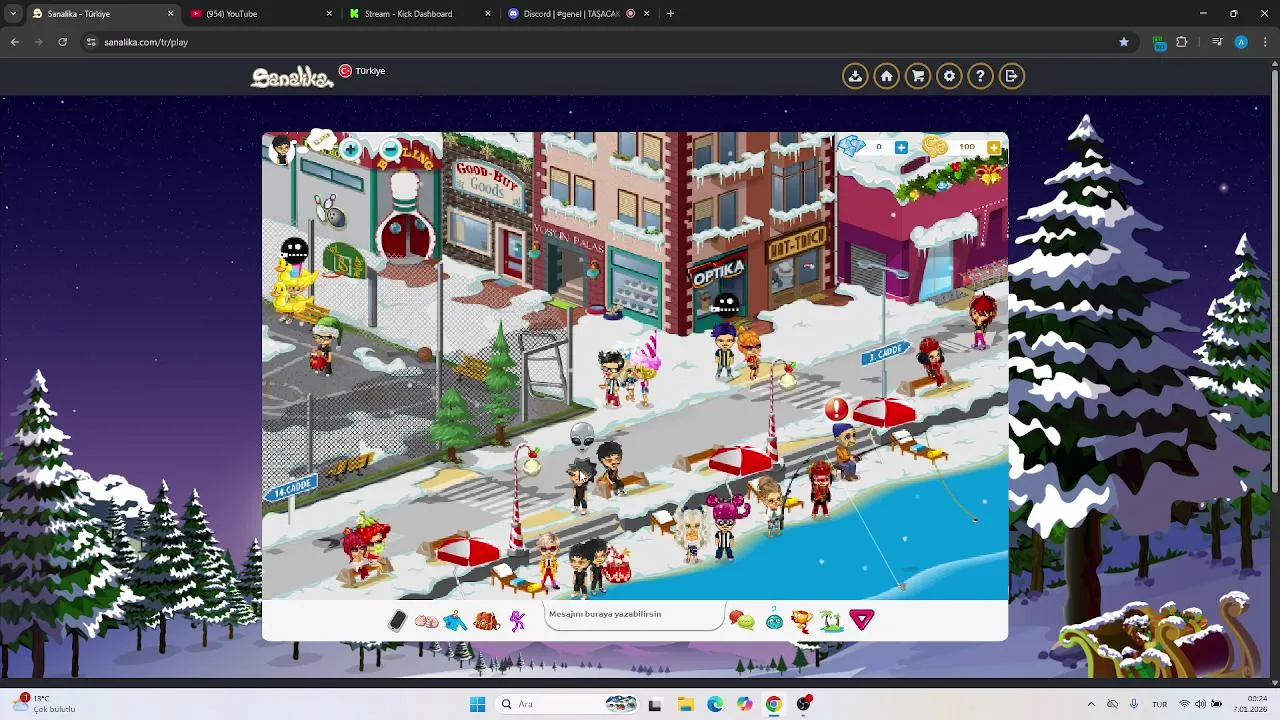
Task: Click the gold coins currency icon
Action: 935,147
